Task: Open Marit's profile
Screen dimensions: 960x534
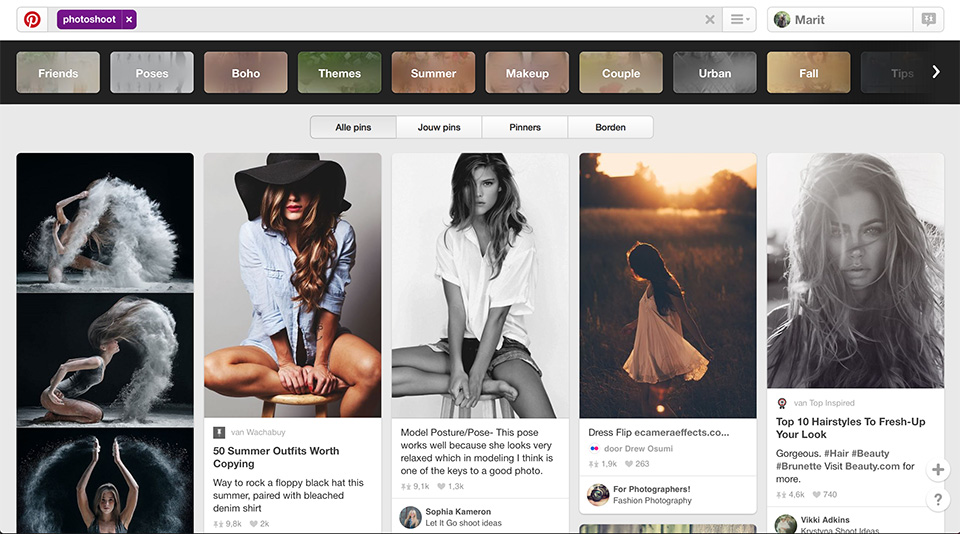Action: (x=839, y=20)
